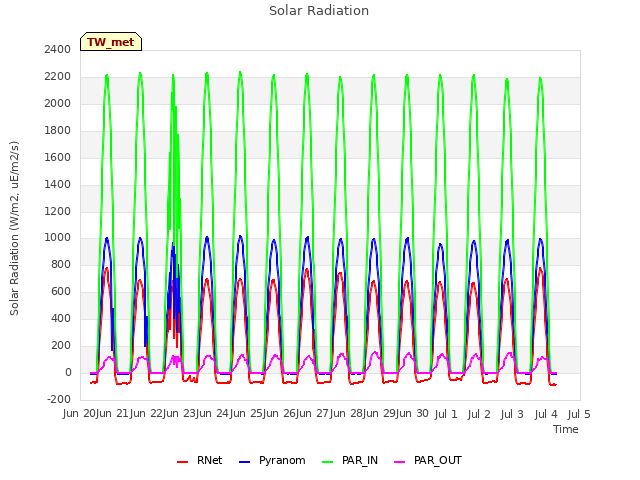Click the Jul 2 x-axis tick label
This screenshot has height=480, width=640.
(x=479, y=413)
